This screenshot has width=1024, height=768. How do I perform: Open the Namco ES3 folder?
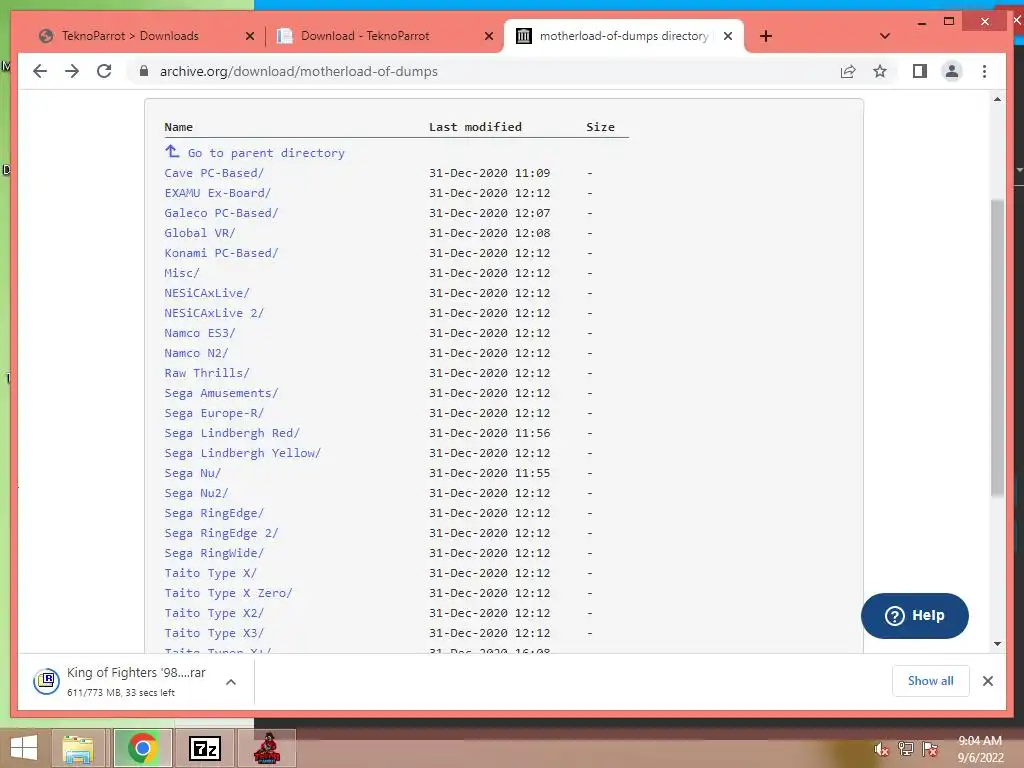point(200,333)
